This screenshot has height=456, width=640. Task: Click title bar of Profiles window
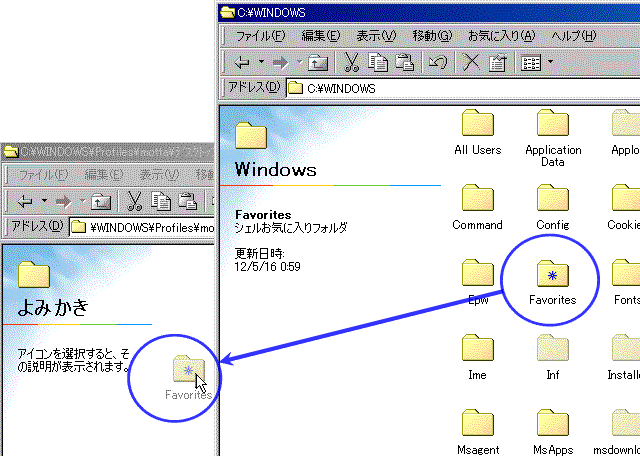click(x=108, y=151)
